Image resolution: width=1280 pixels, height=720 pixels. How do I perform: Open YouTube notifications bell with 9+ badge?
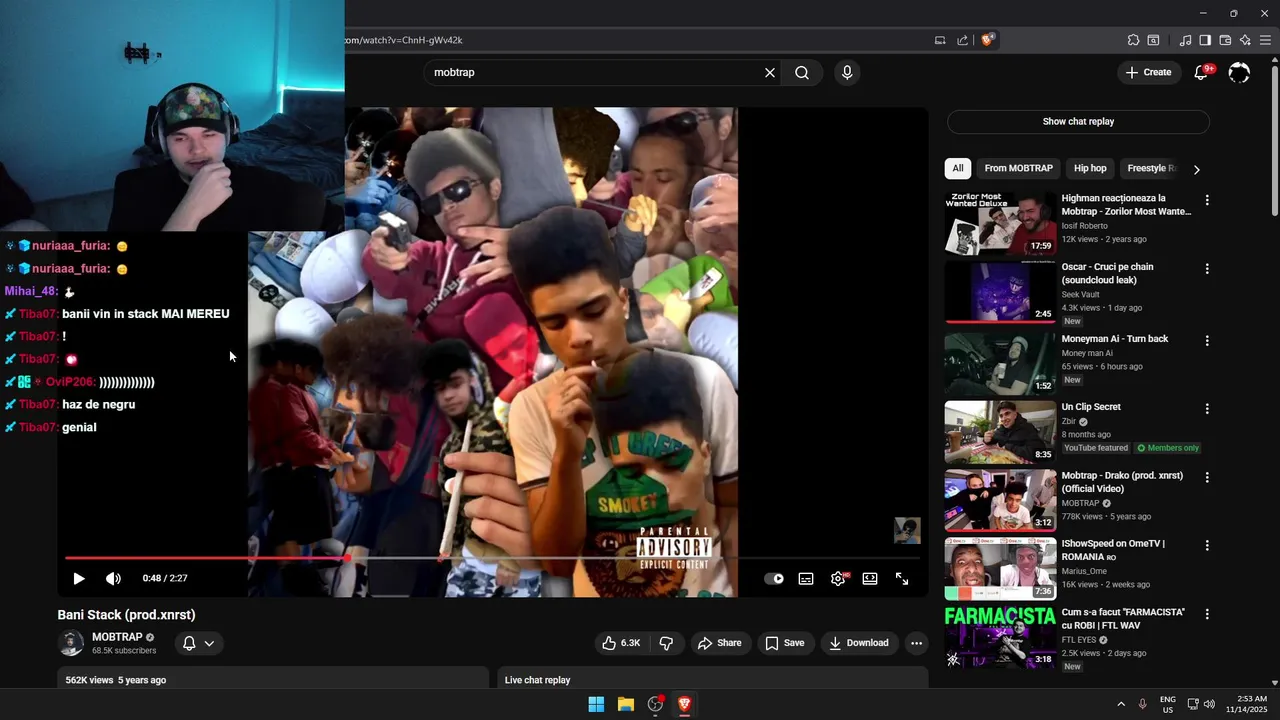pyautogui.click(x=1202, y=72)
